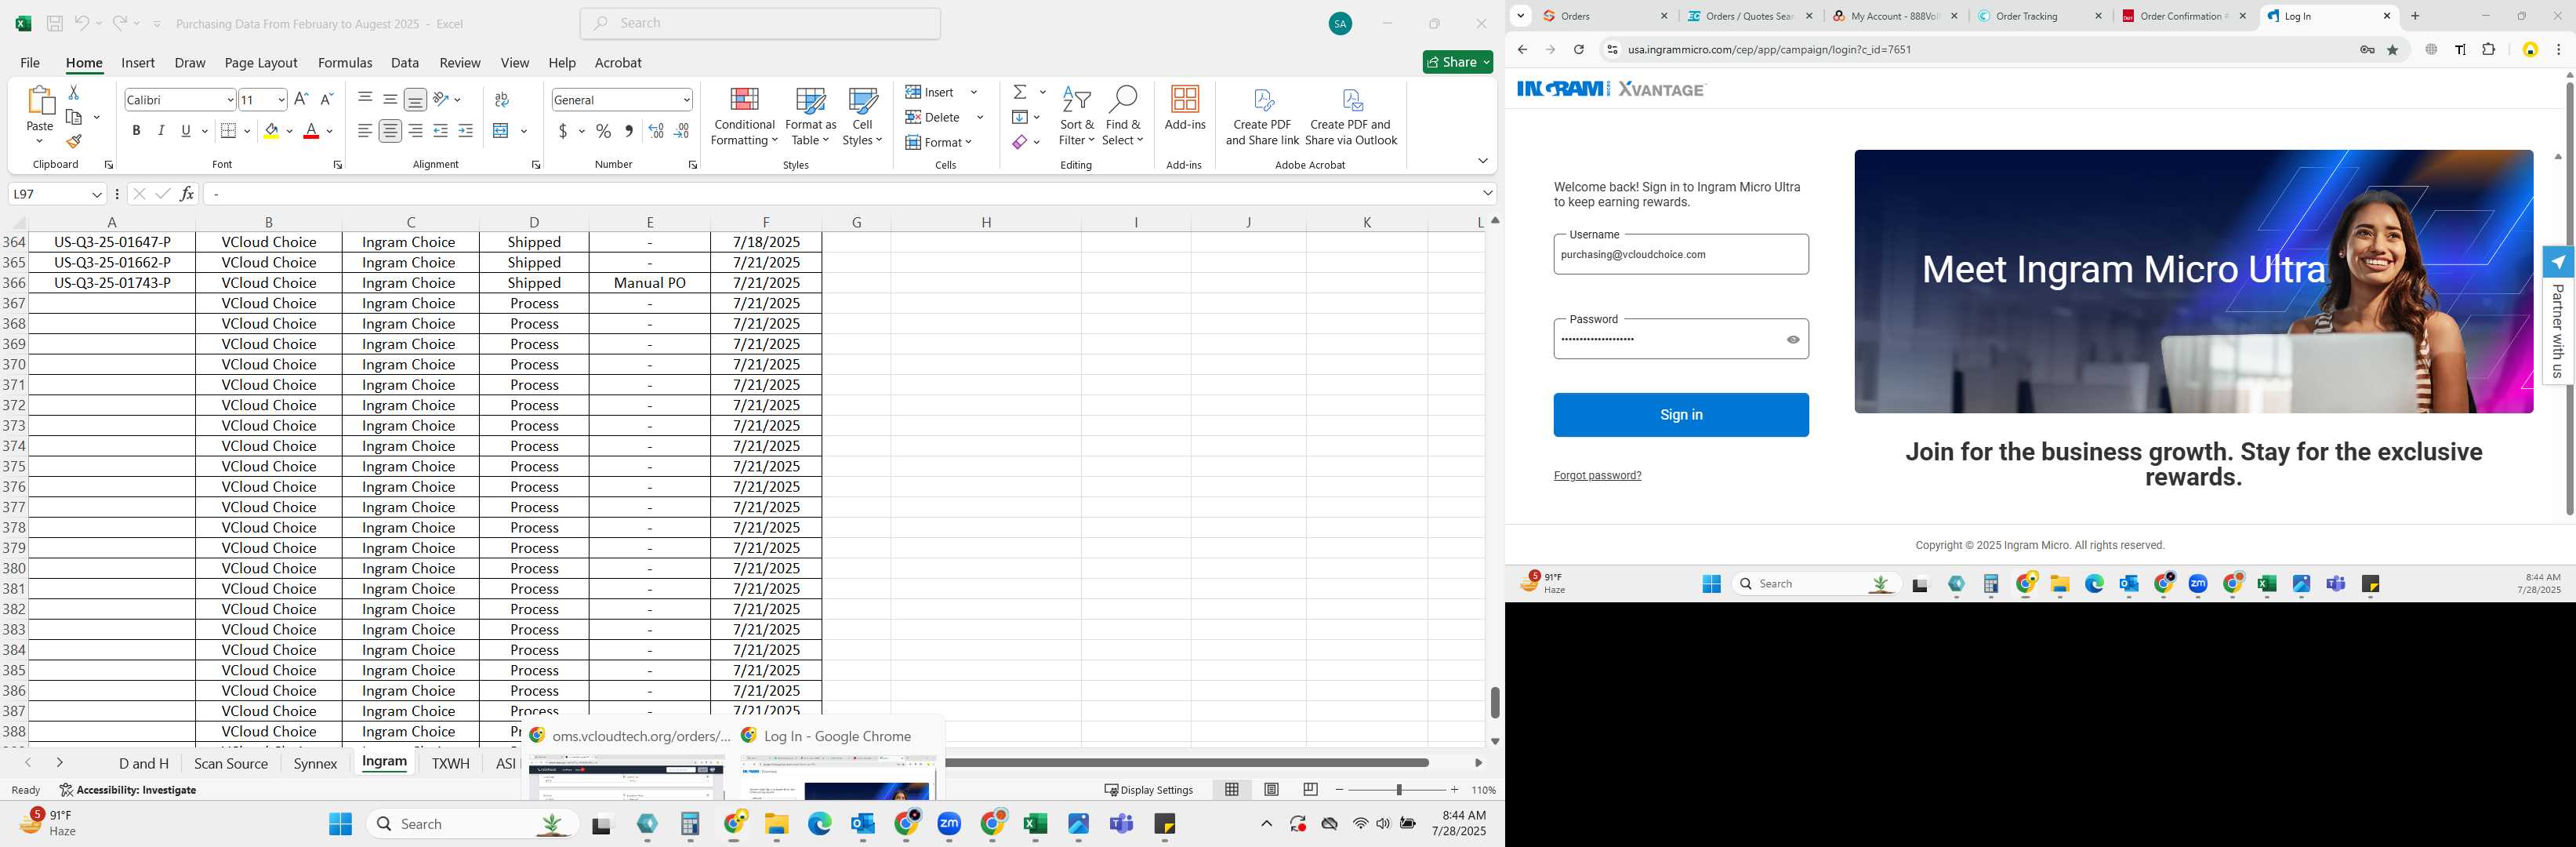Toggle Center alignment button
This screenshot has height=847, width=2576.
click(x=390, y=131)
